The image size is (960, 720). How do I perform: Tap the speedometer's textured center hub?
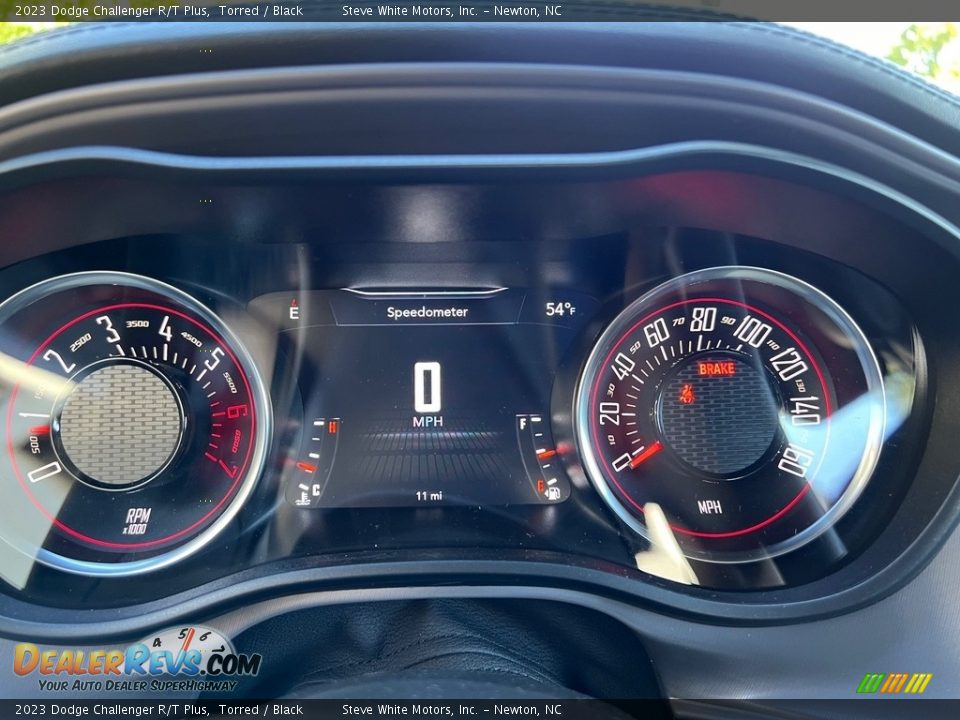[x=719, y=414]
